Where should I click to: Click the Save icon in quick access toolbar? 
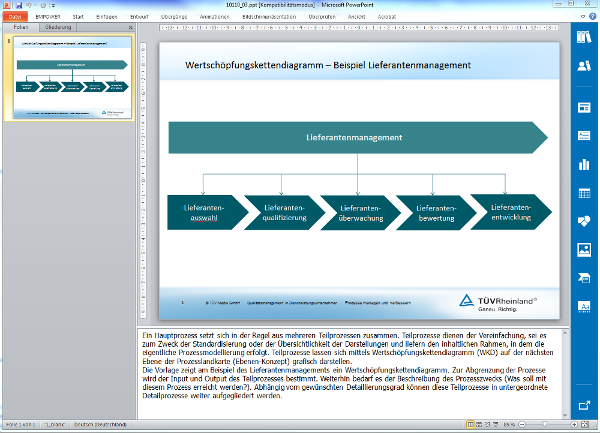19,5
